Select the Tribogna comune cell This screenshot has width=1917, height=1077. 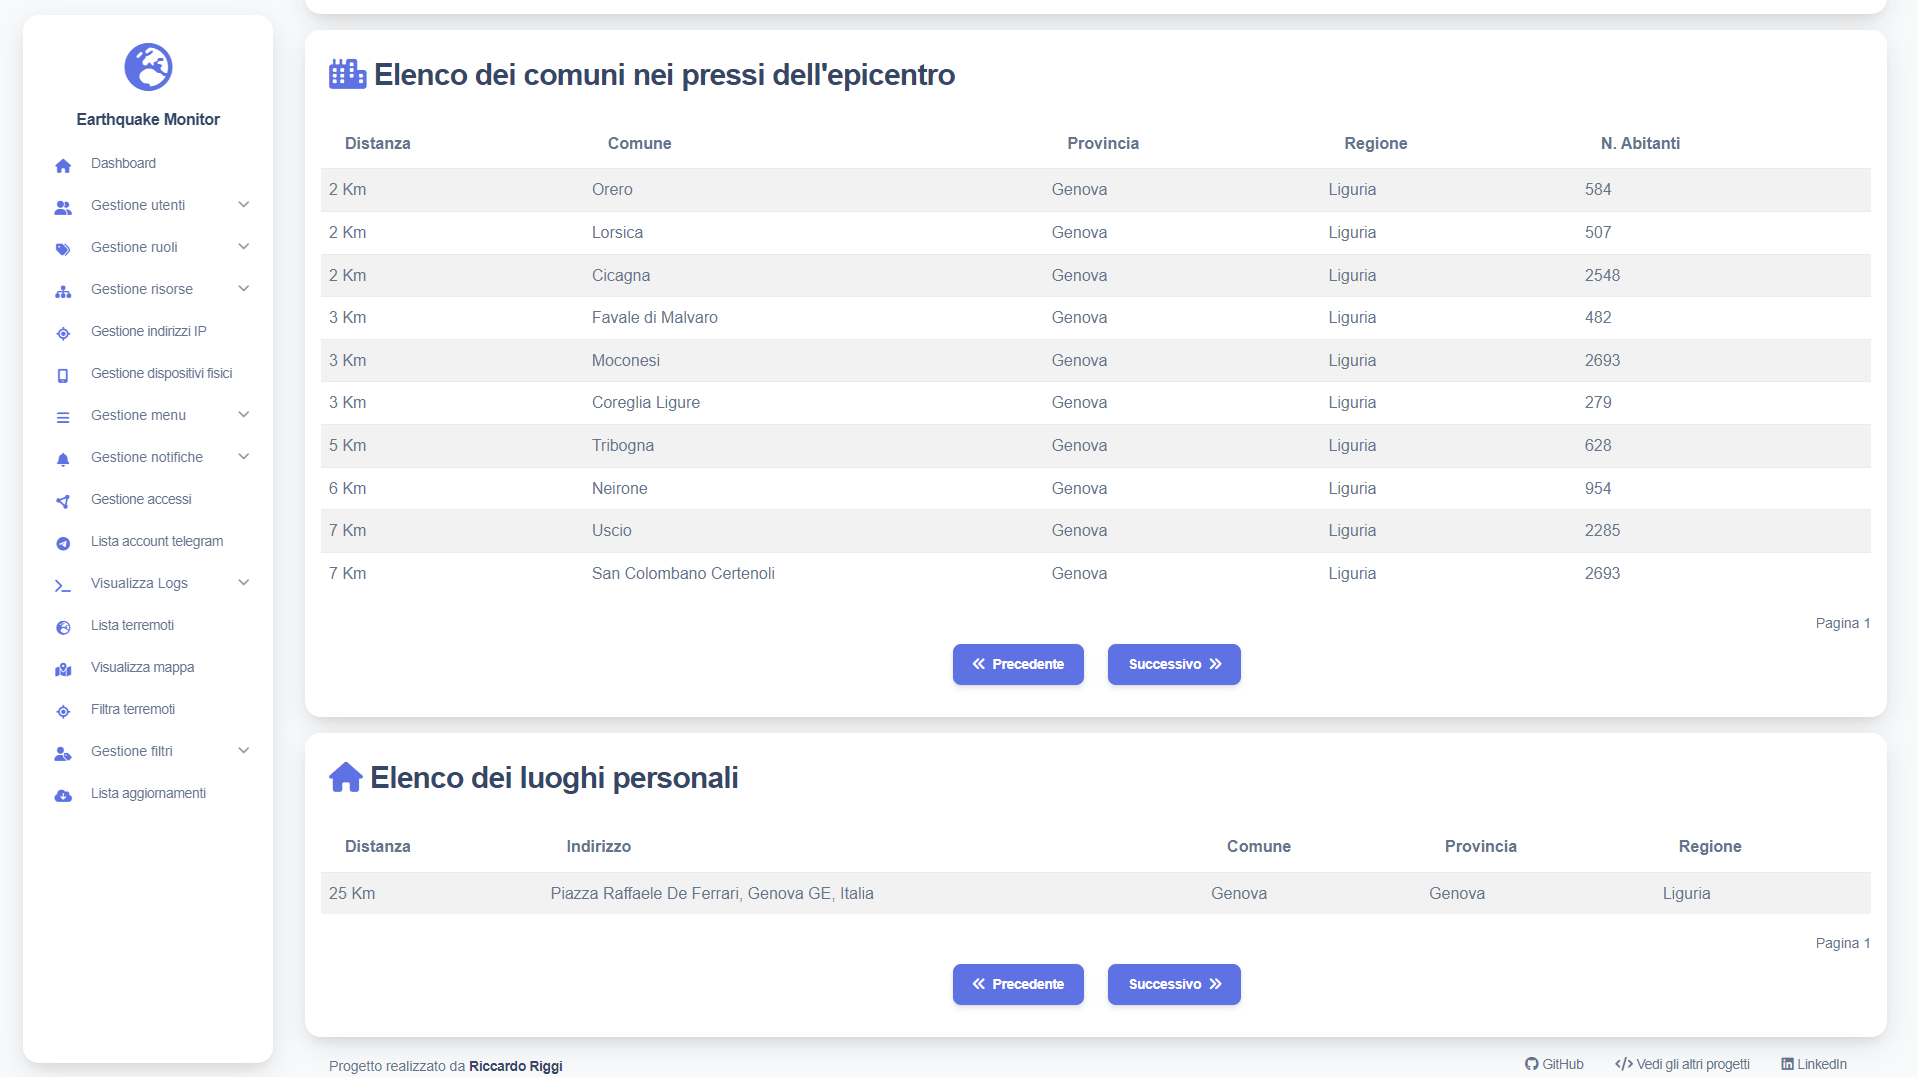[623, 445]
